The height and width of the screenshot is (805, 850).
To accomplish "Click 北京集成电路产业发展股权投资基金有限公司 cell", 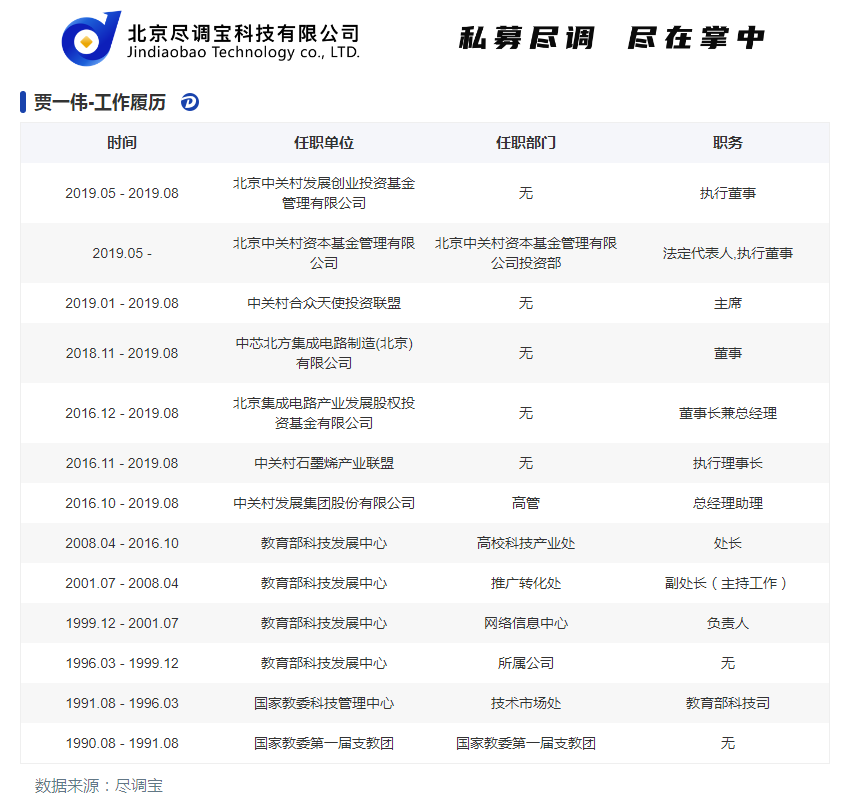I will [324, 413].
